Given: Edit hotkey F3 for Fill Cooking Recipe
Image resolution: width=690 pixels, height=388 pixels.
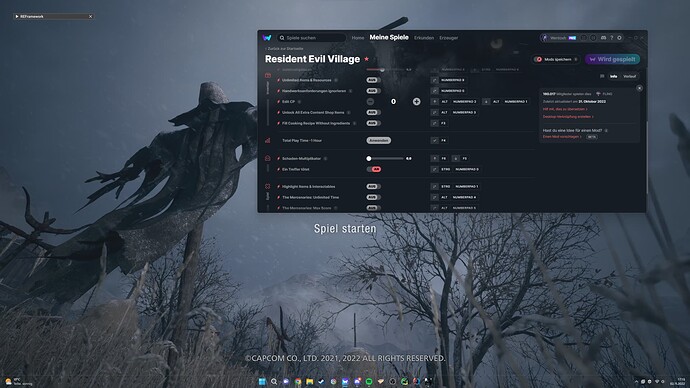Looking at the screenshot, I should point(435,123).
